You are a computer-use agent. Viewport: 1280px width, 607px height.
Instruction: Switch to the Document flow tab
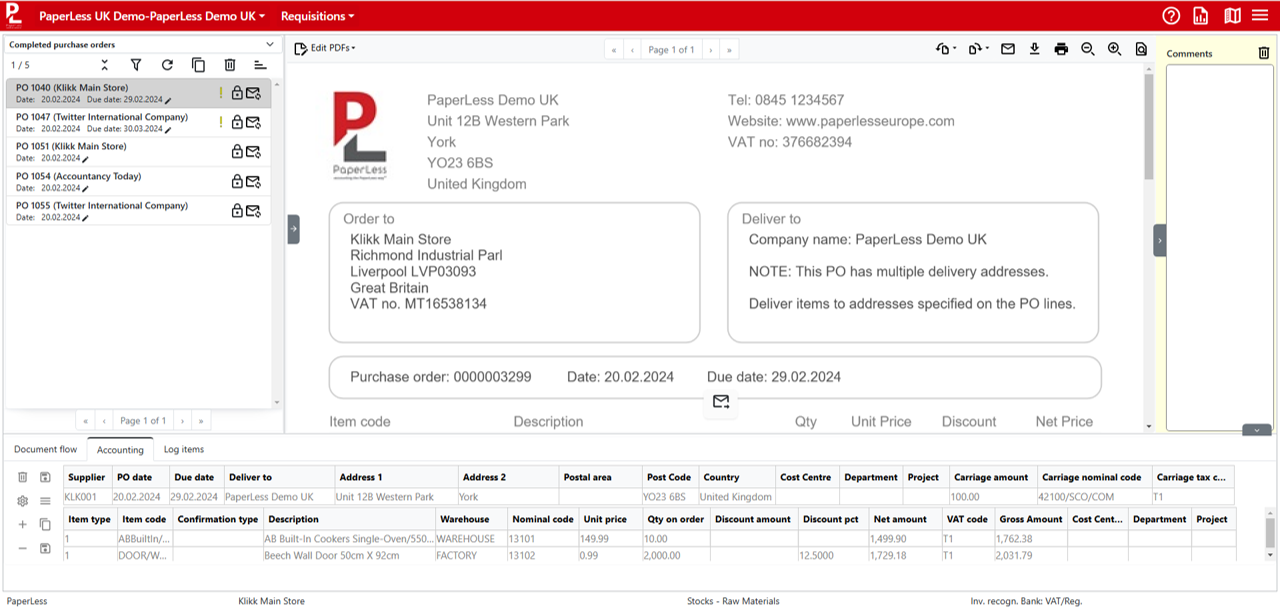pyautogui.click(x=44, y=449)
